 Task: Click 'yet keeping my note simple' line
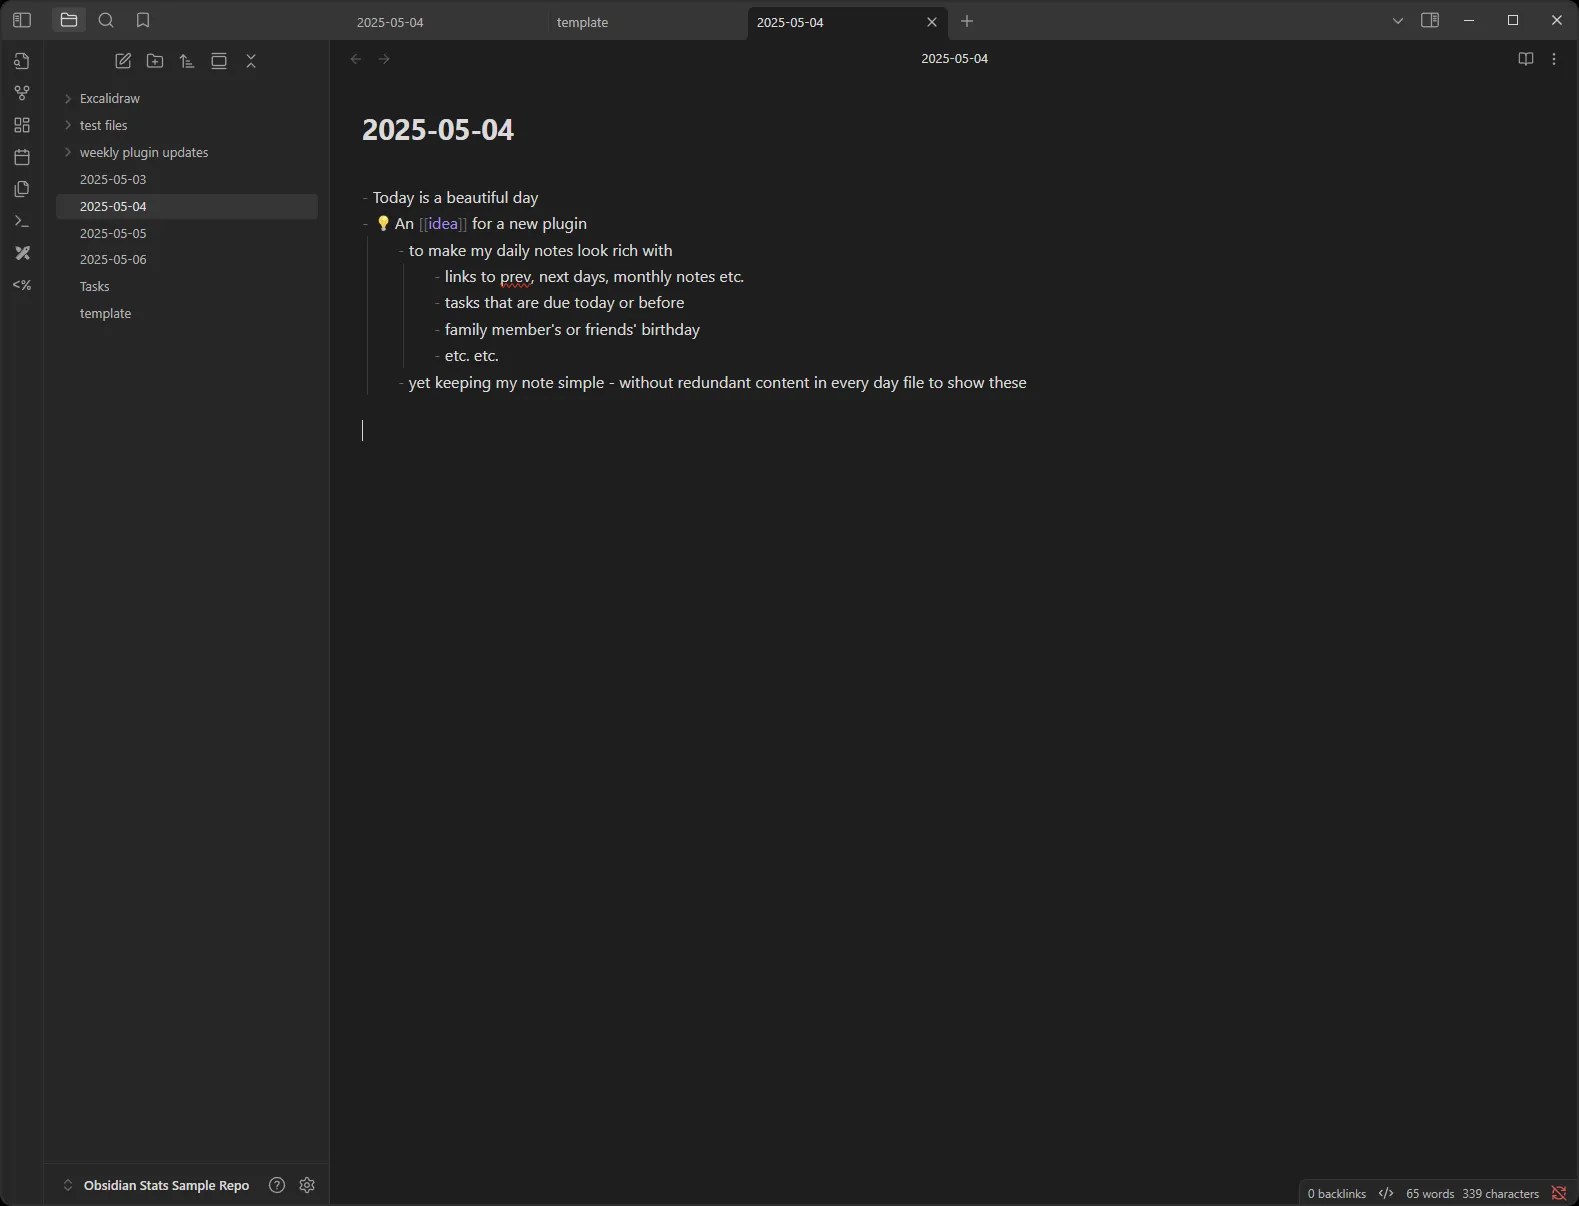(x=717, y=383)
